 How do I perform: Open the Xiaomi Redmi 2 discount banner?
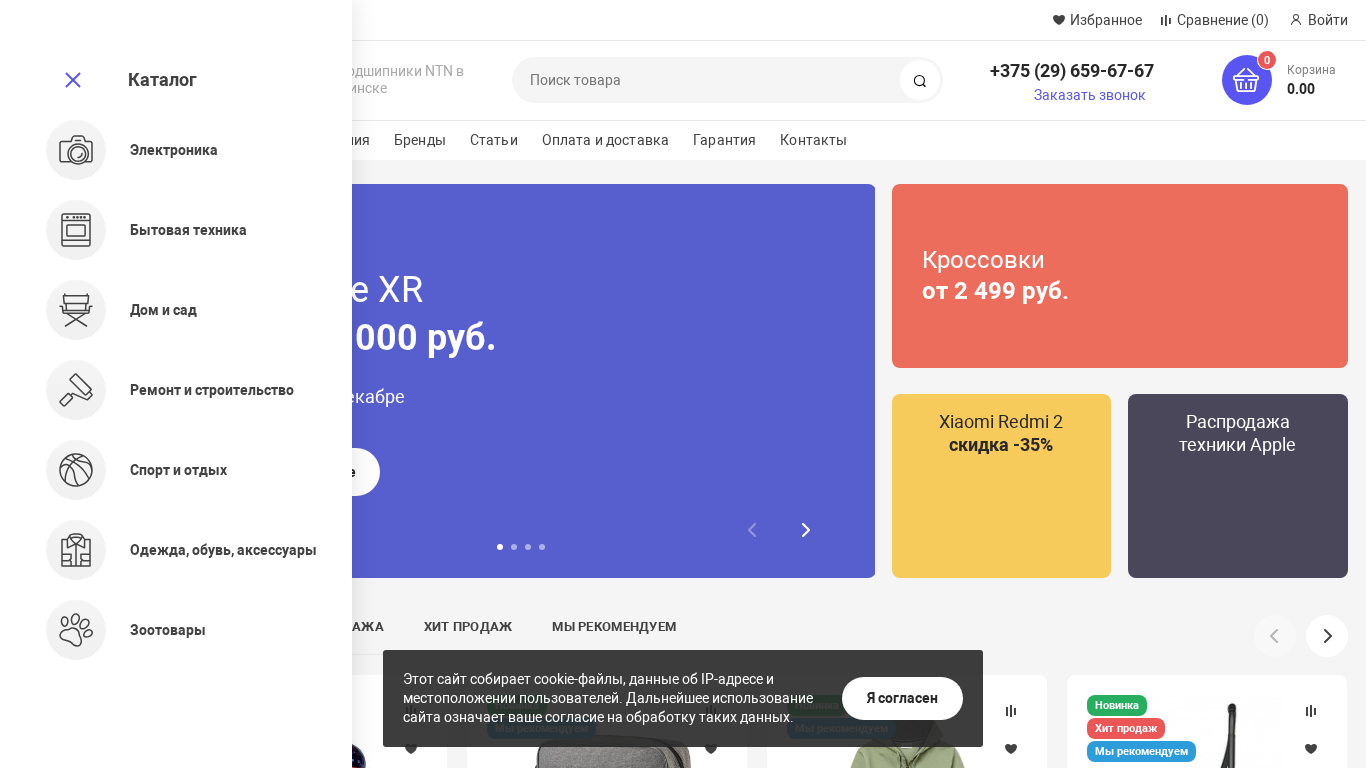click(1001, 486)
